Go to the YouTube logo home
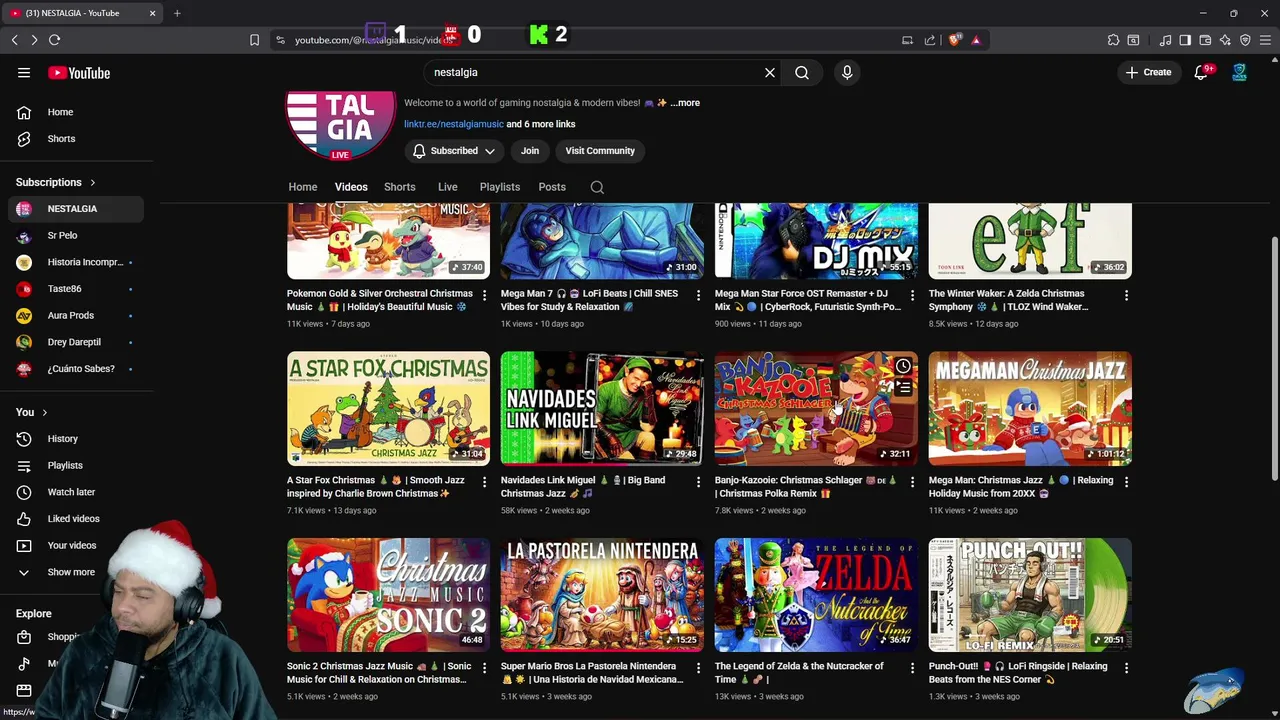The height and width of the screenshot is (720, 1280). click(79, 73)
